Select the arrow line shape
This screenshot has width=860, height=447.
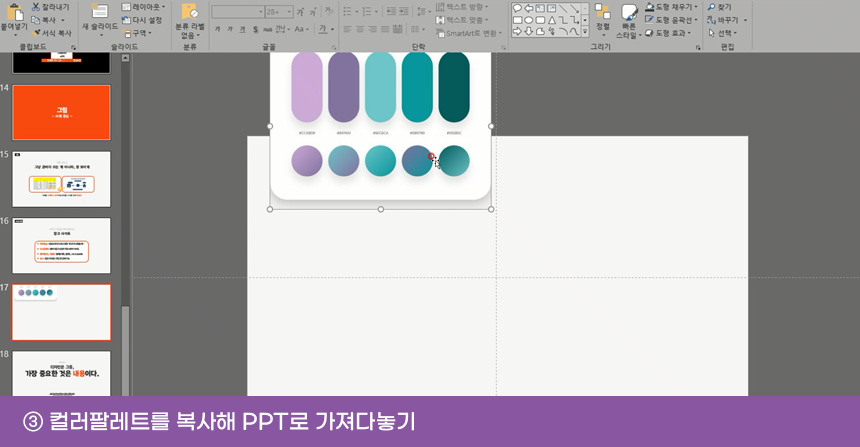574,8
